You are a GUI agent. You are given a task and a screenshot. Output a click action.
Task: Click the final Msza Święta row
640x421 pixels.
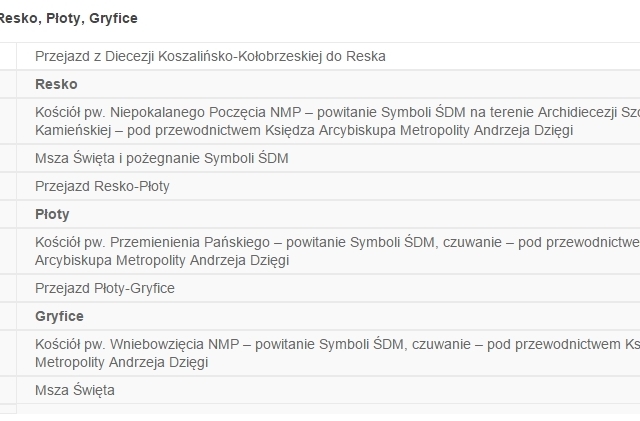point(328,390)
